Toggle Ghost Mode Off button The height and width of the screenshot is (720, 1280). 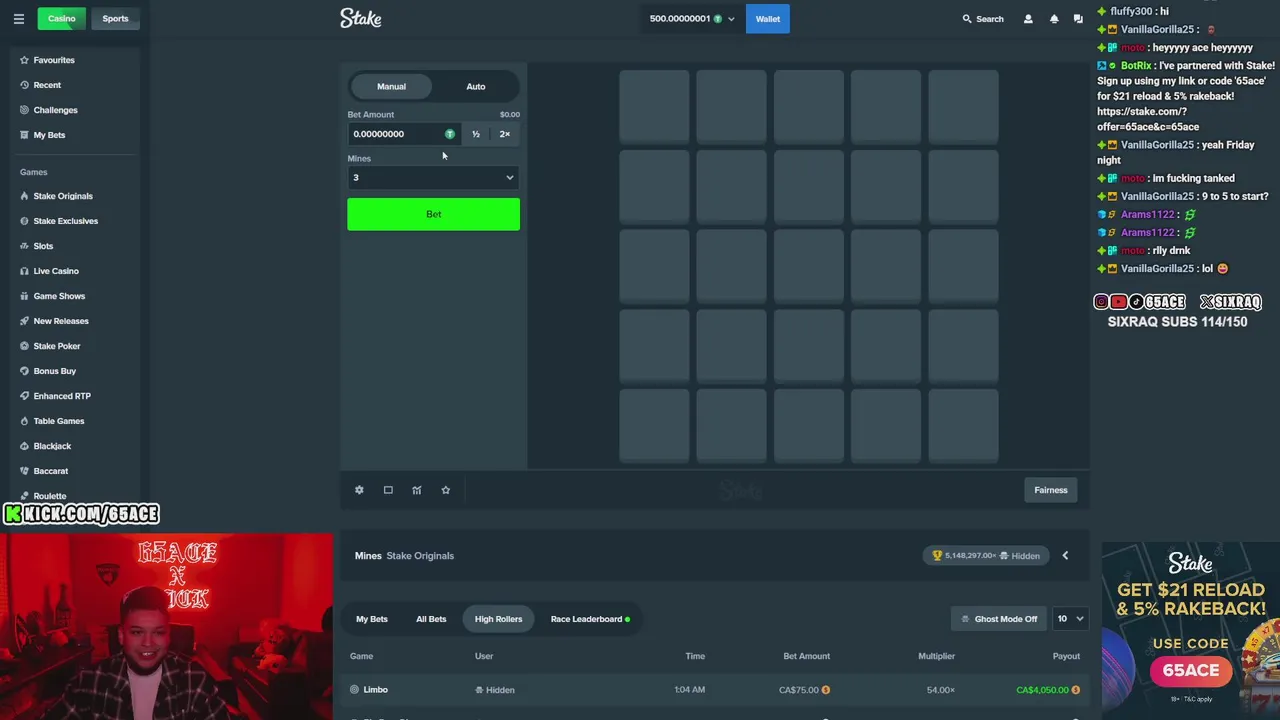(998, 619)
